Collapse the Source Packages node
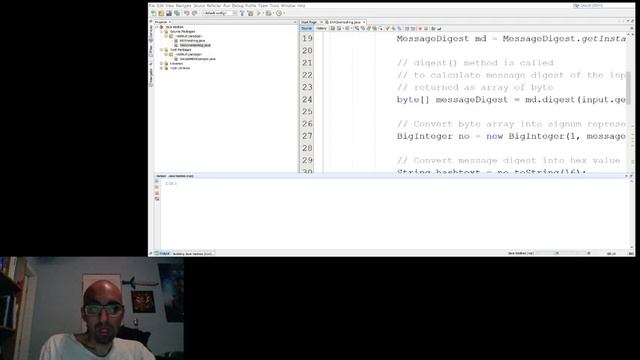The image size is (640, 360). pos(162,31)
